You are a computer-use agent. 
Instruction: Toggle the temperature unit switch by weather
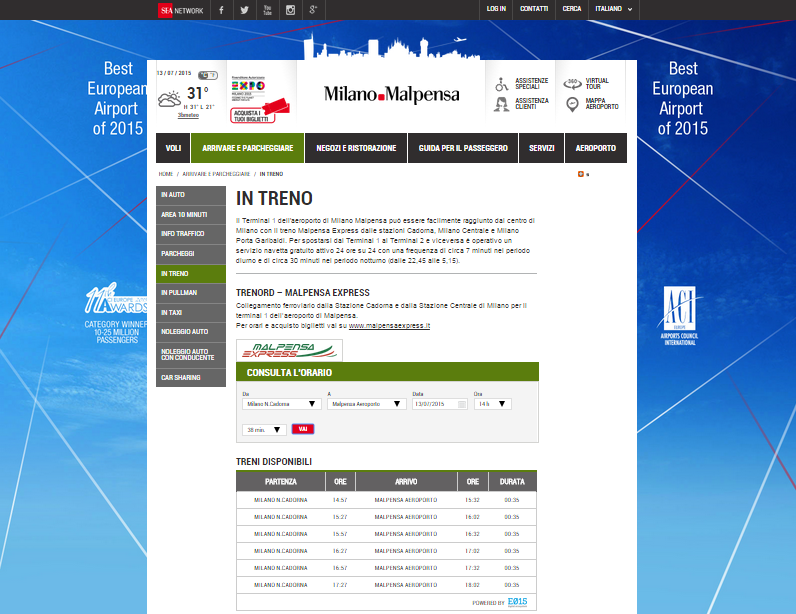click(208, 75)
